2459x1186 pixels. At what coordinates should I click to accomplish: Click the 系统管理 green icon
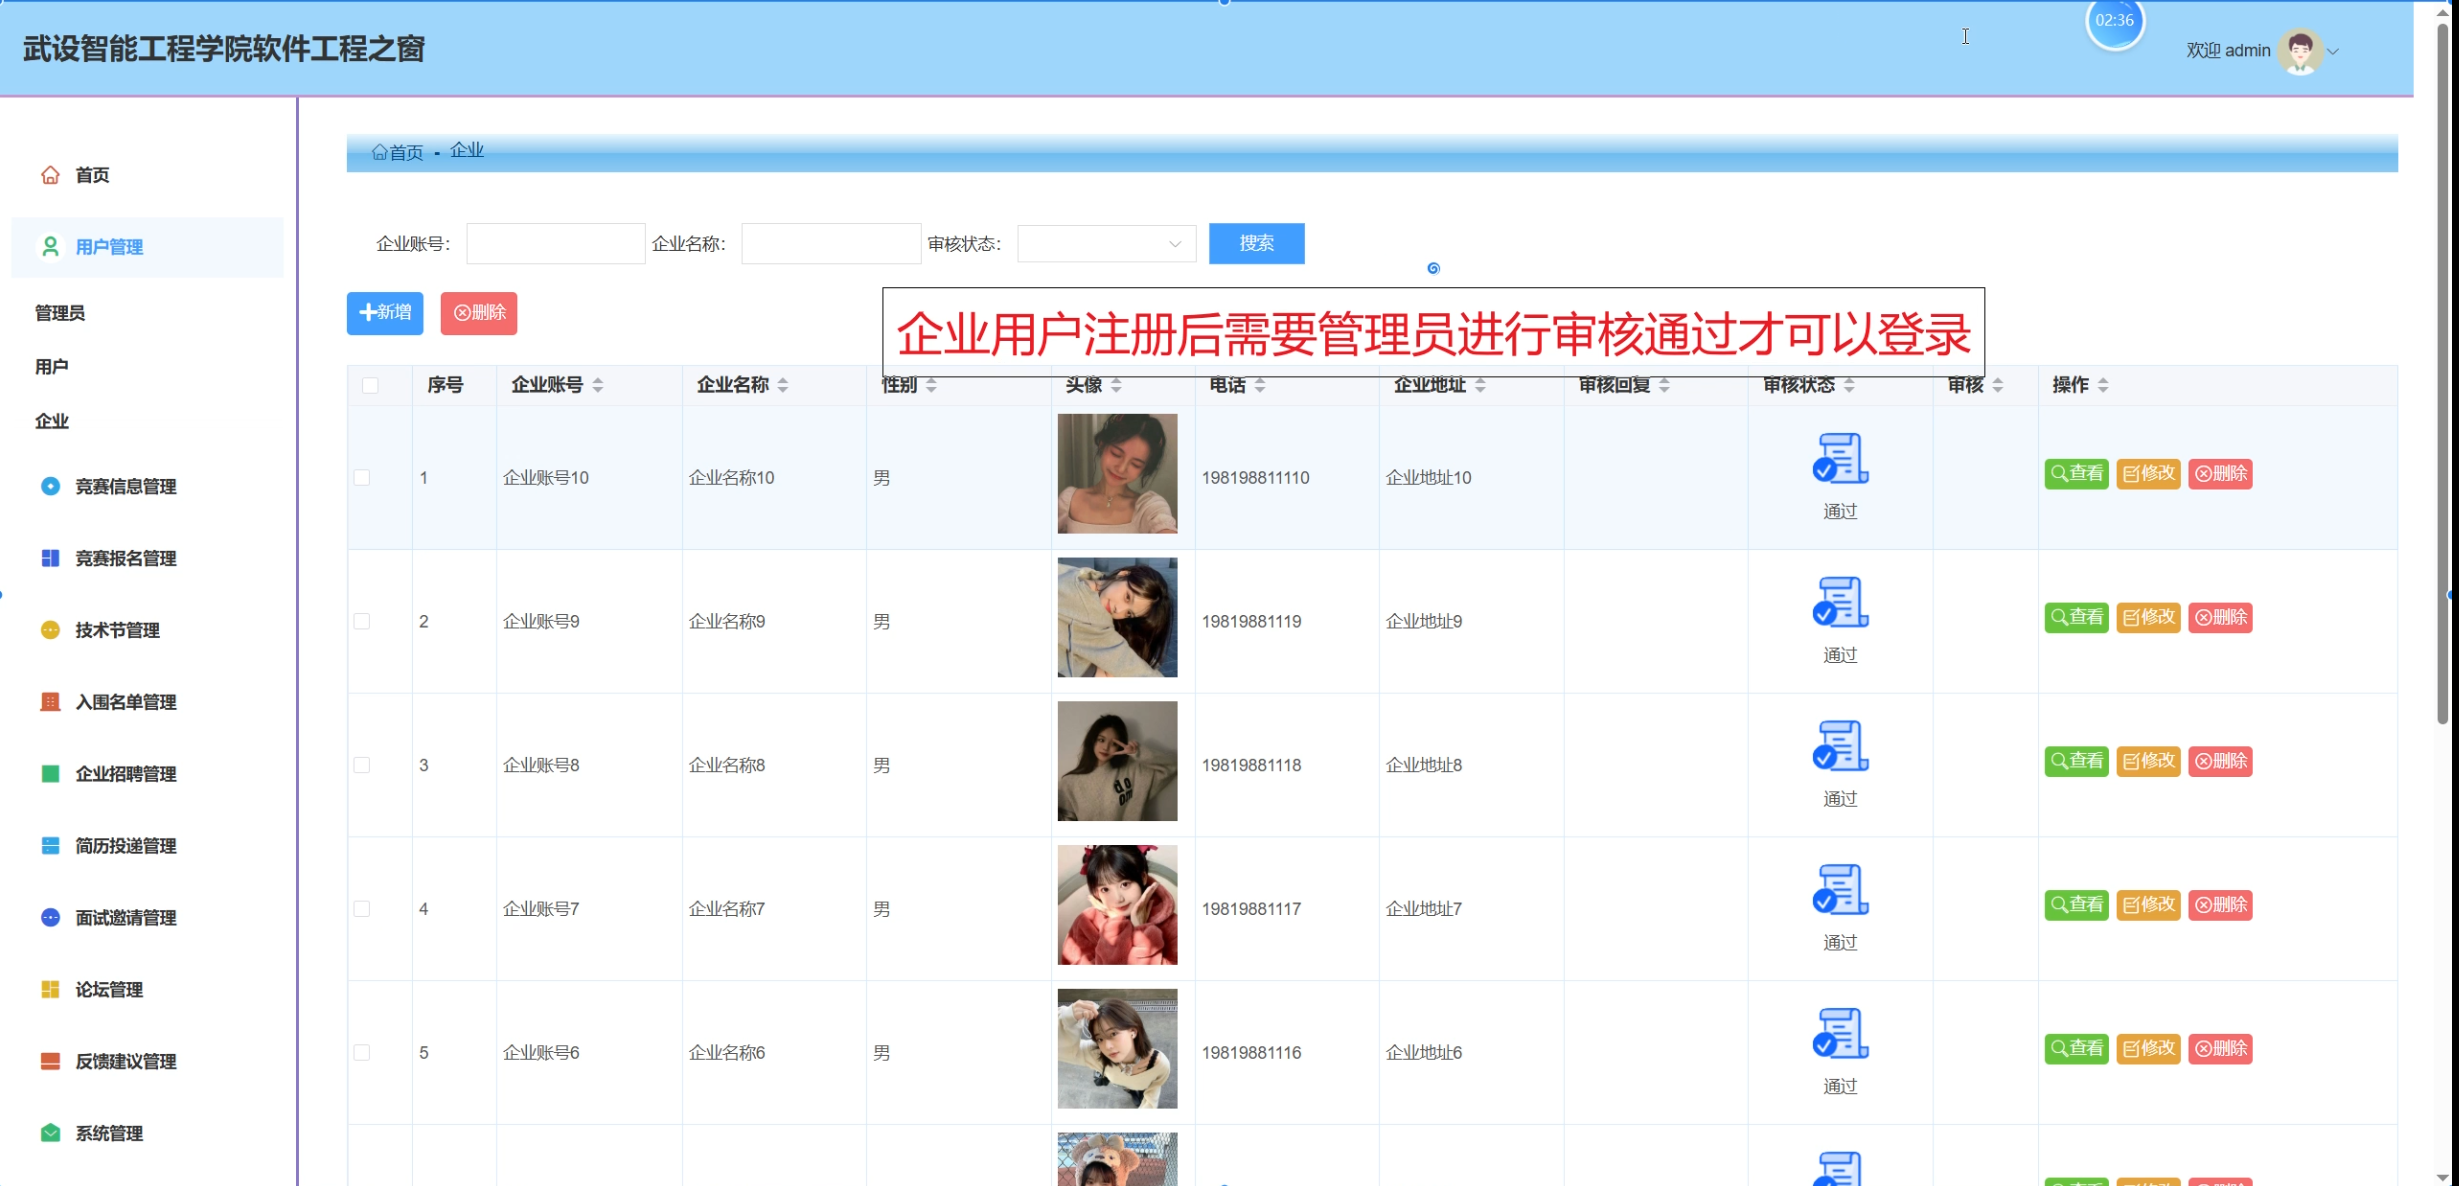tap(50, 1134)
